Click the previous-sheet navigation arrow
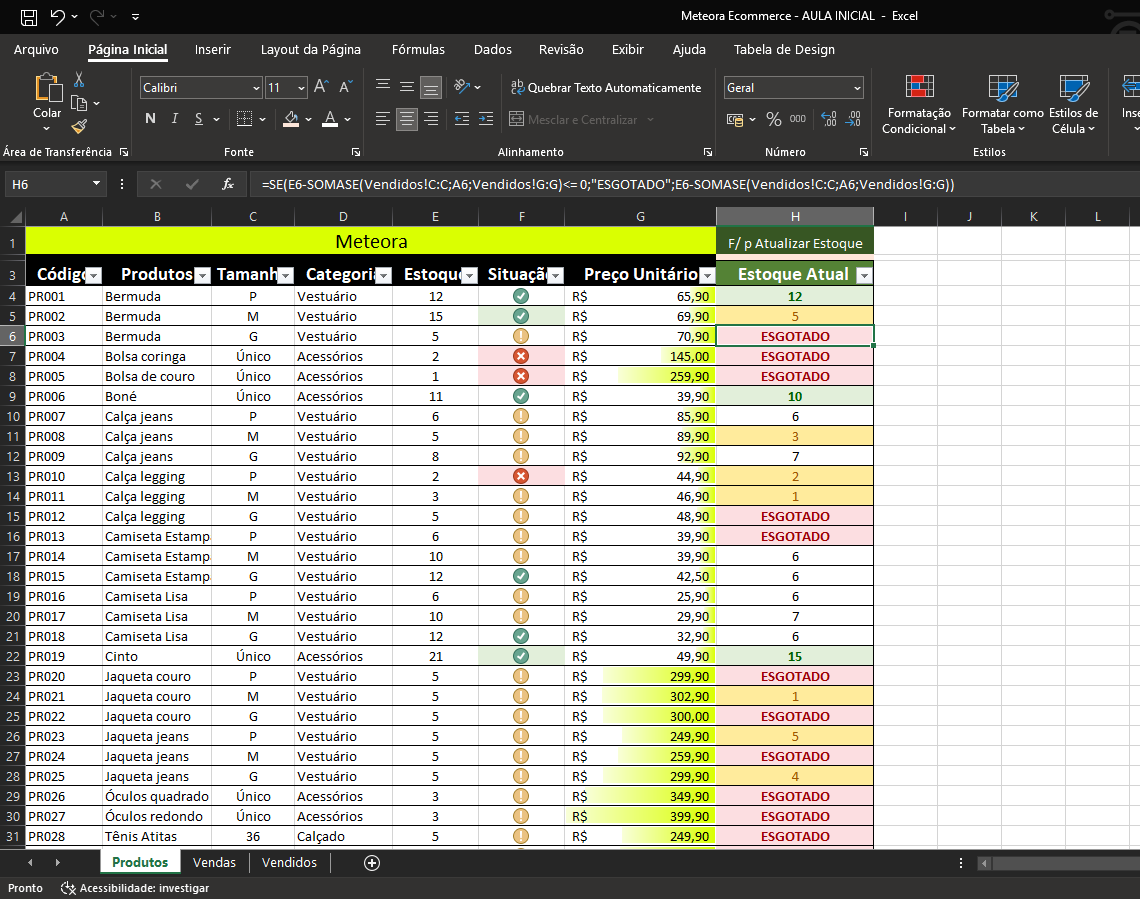 [30, 863]
